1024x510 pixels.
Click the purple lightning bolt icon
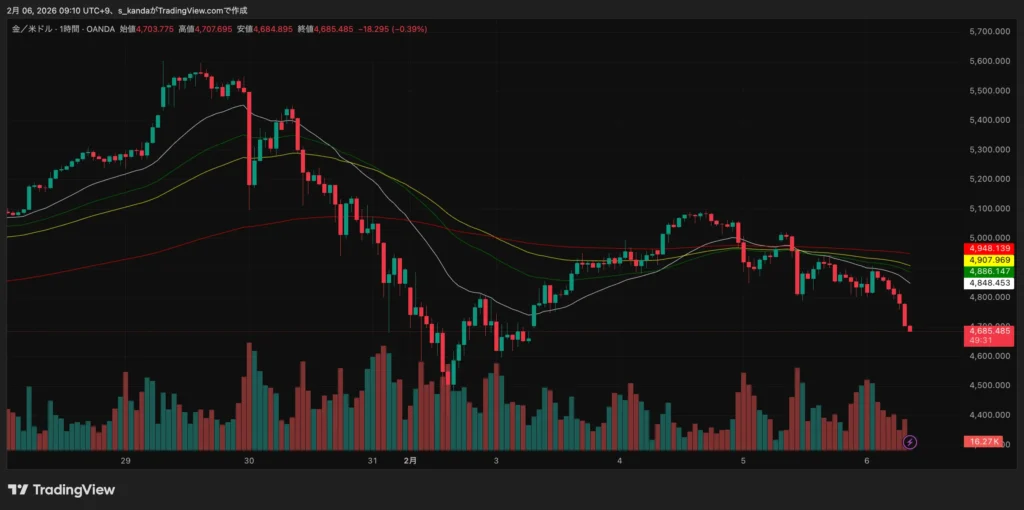point(910,441)
